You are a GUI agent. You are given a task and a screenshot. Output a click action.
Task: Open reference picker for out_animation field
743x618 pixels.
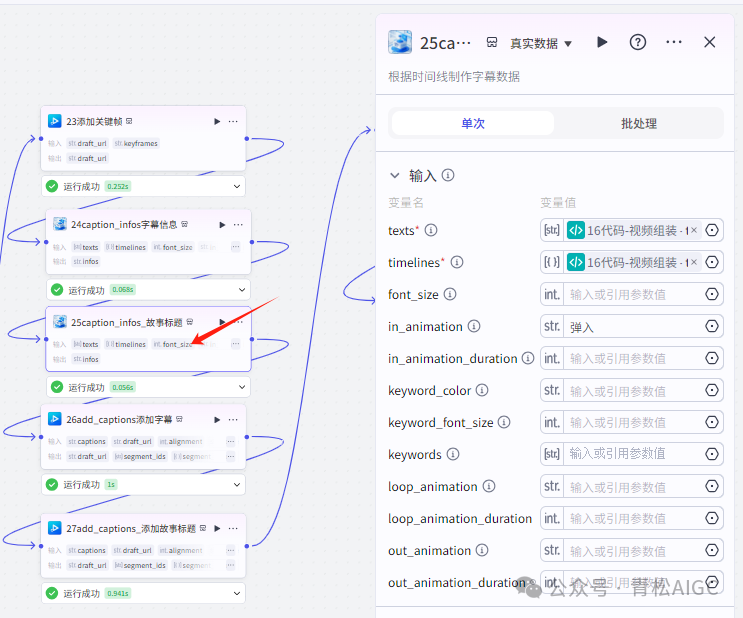[712, 550]
